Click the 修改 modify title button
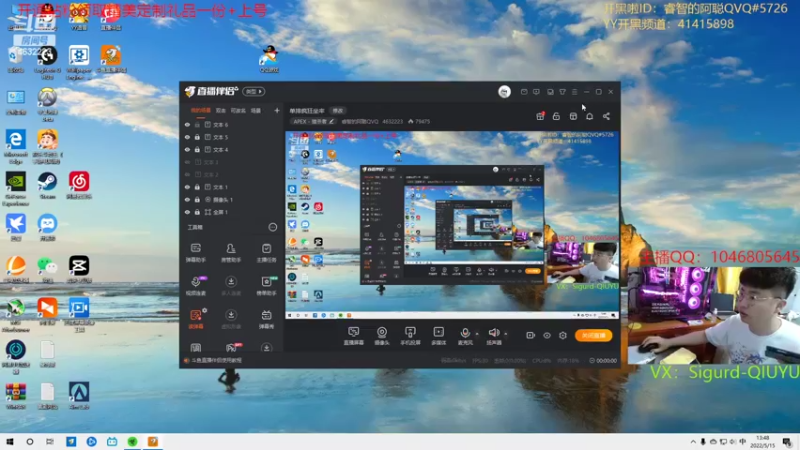Viewport: 800px width, 450px height. [338, 111]
